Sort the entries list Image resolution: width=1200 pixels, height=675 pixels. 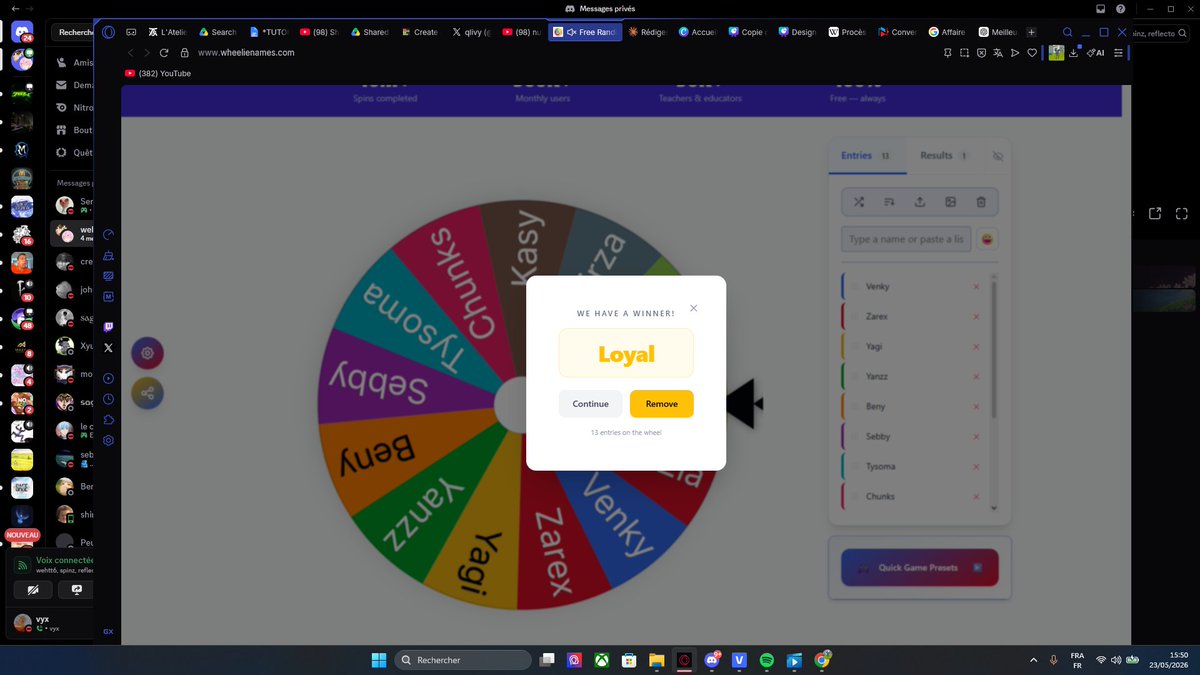[889, 202]
